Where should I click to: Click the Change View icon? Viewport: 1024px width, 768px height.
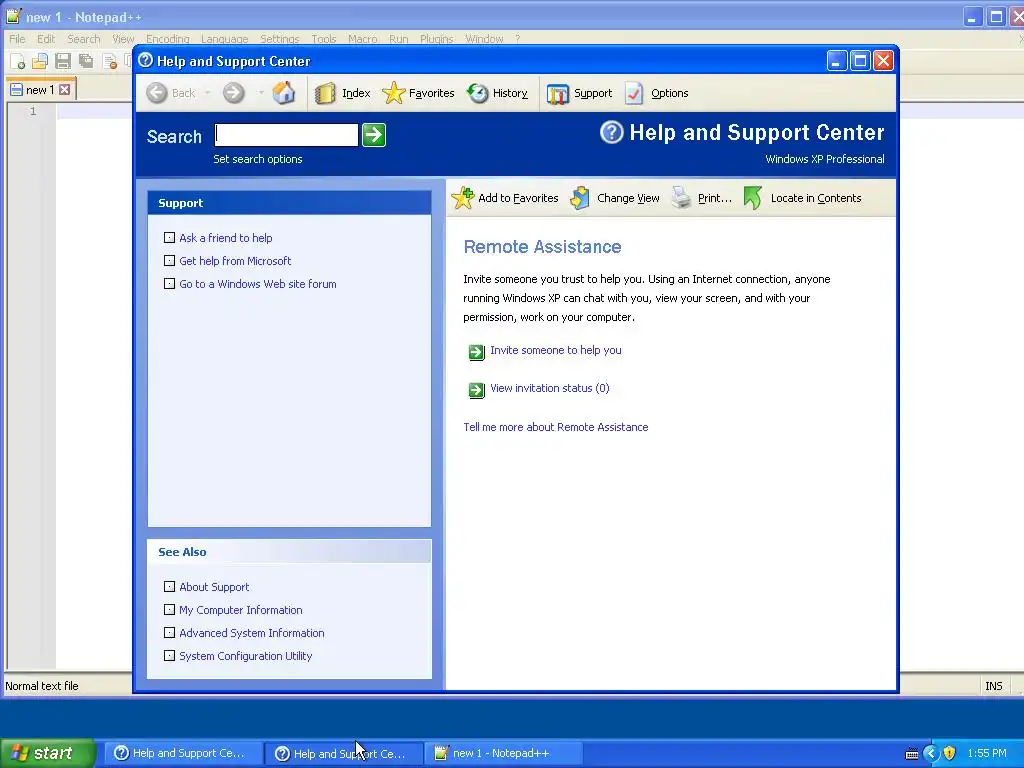coord(580,198)
